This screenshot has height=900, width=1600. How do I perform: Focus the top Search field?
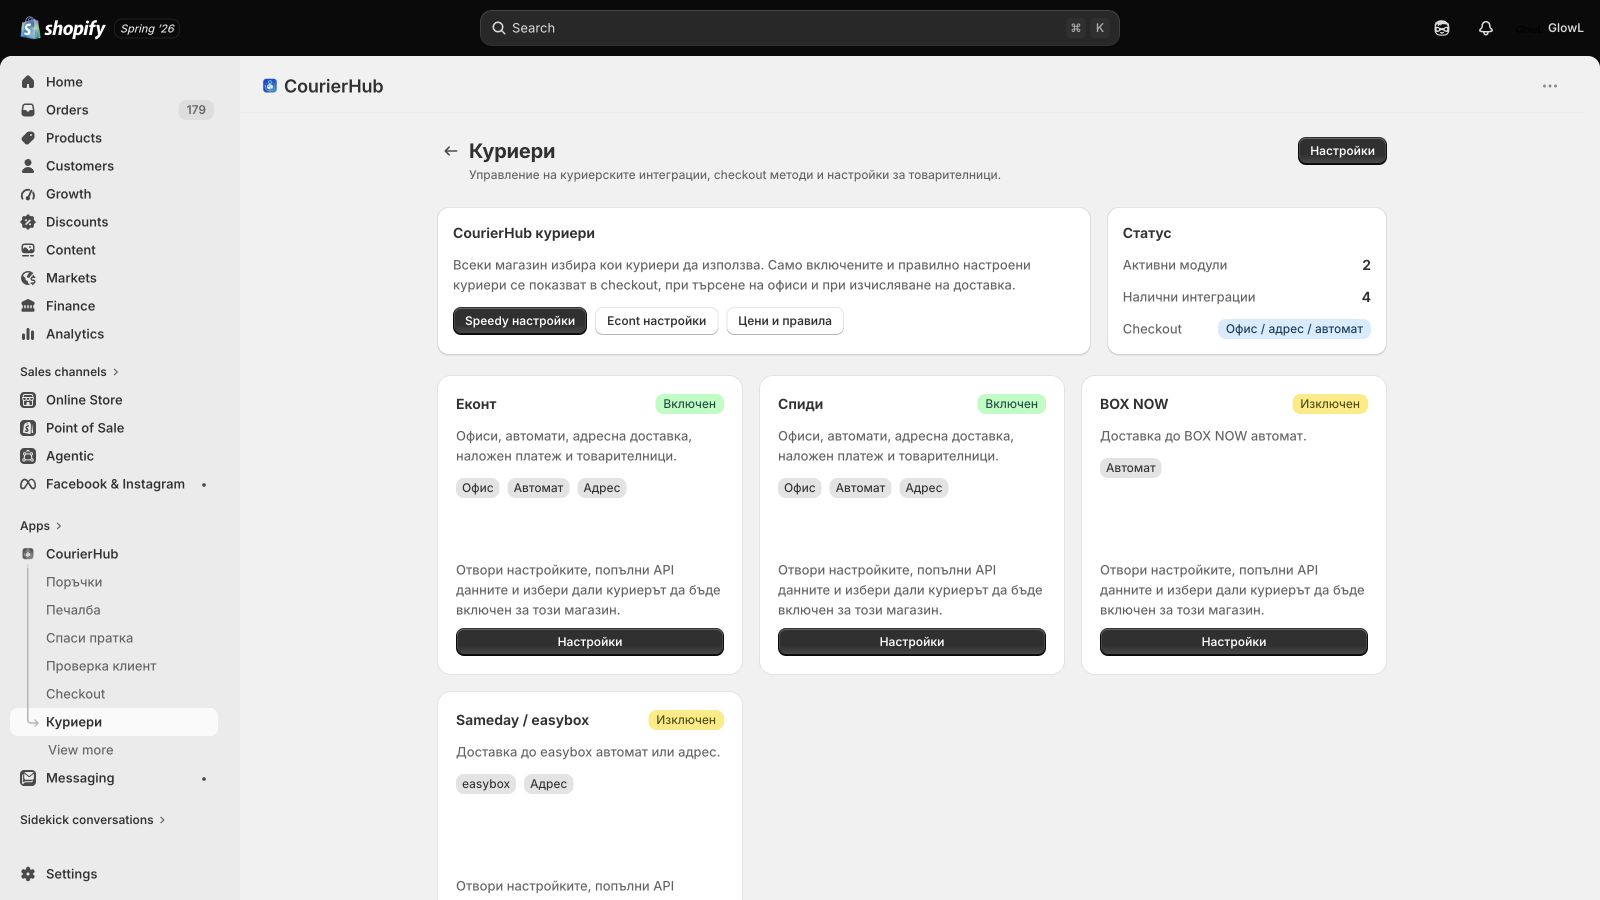pos(800,28)
